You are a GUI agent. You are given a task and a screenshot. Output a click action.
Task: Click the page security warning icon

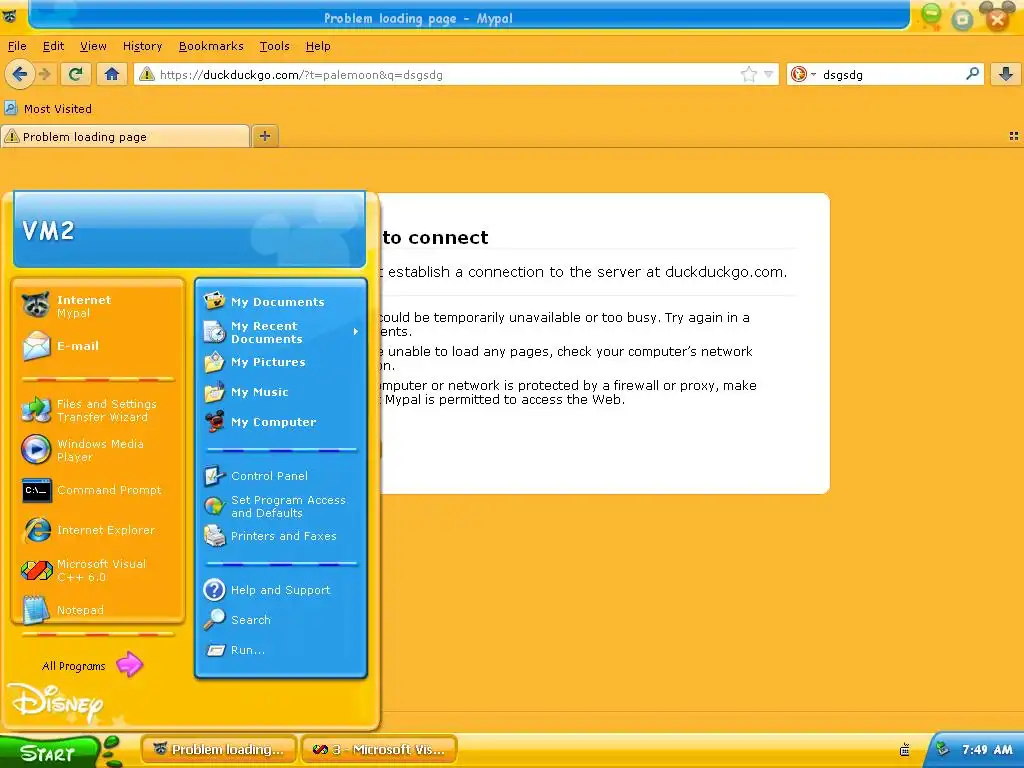[x=146, y=74]
